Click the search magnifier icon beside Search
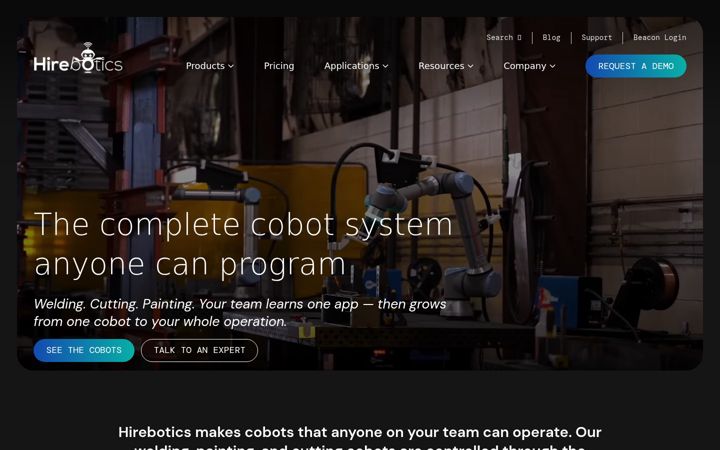Screen dimensions: 720x450 (519, 38)
